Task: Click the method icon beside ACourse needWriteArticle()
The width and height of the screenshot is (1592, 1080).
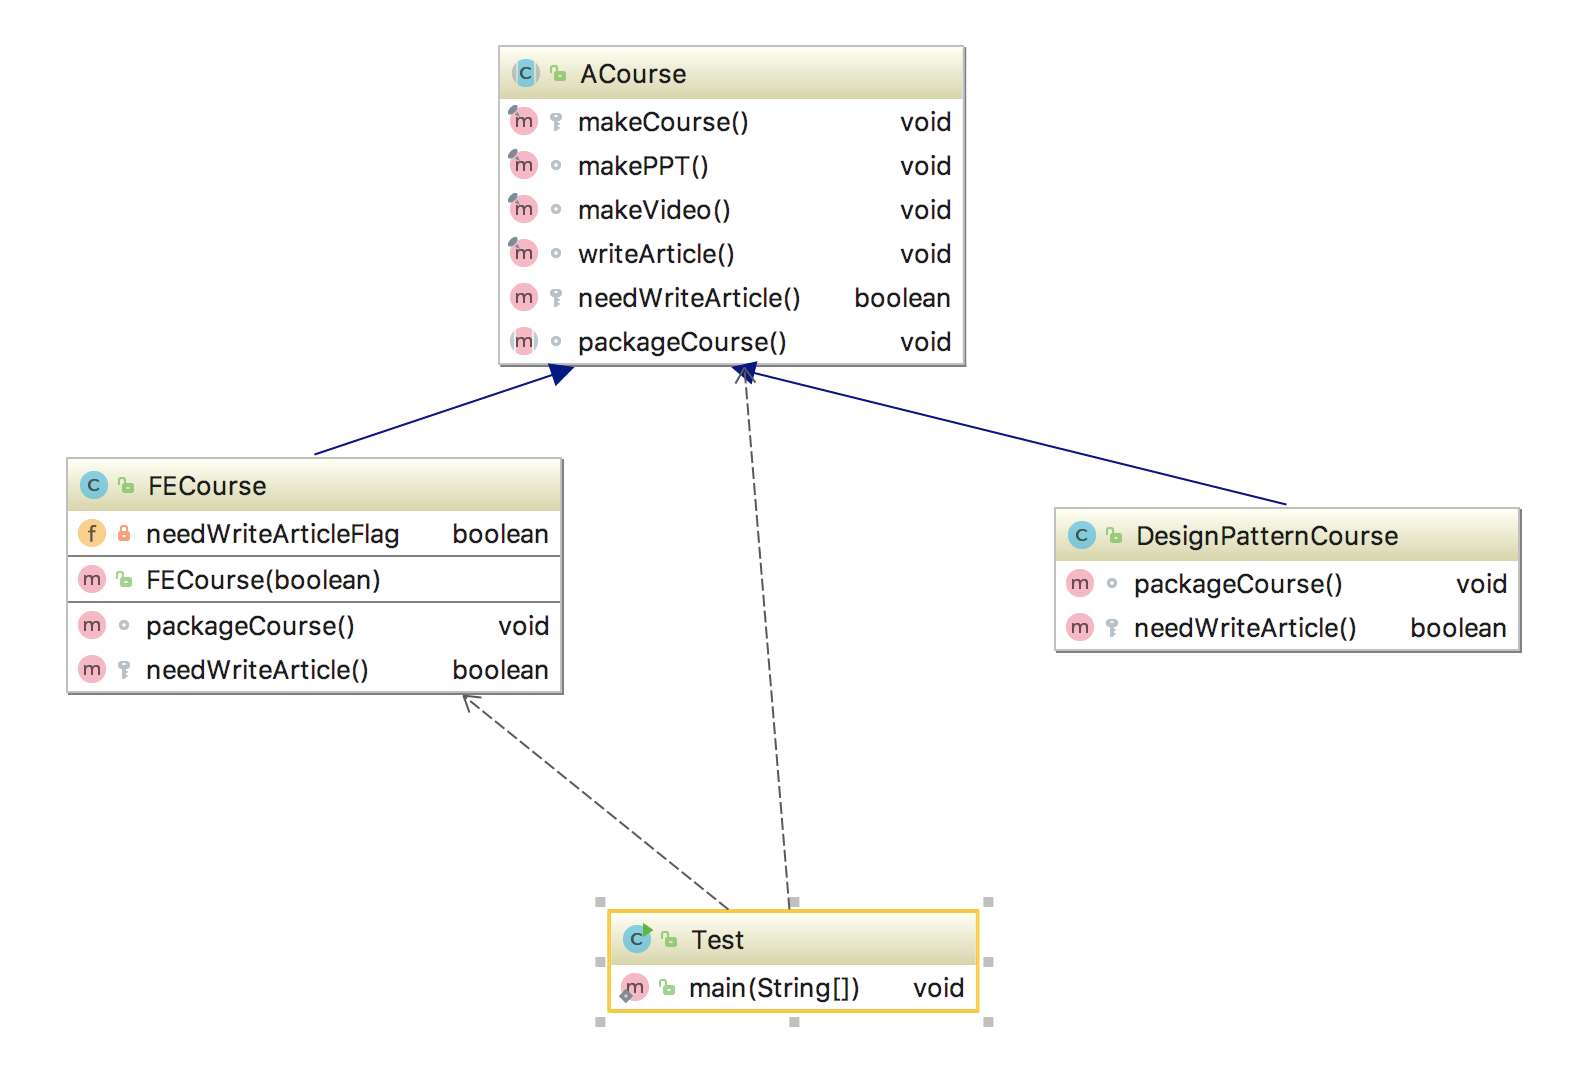Action: click(523, 297)
